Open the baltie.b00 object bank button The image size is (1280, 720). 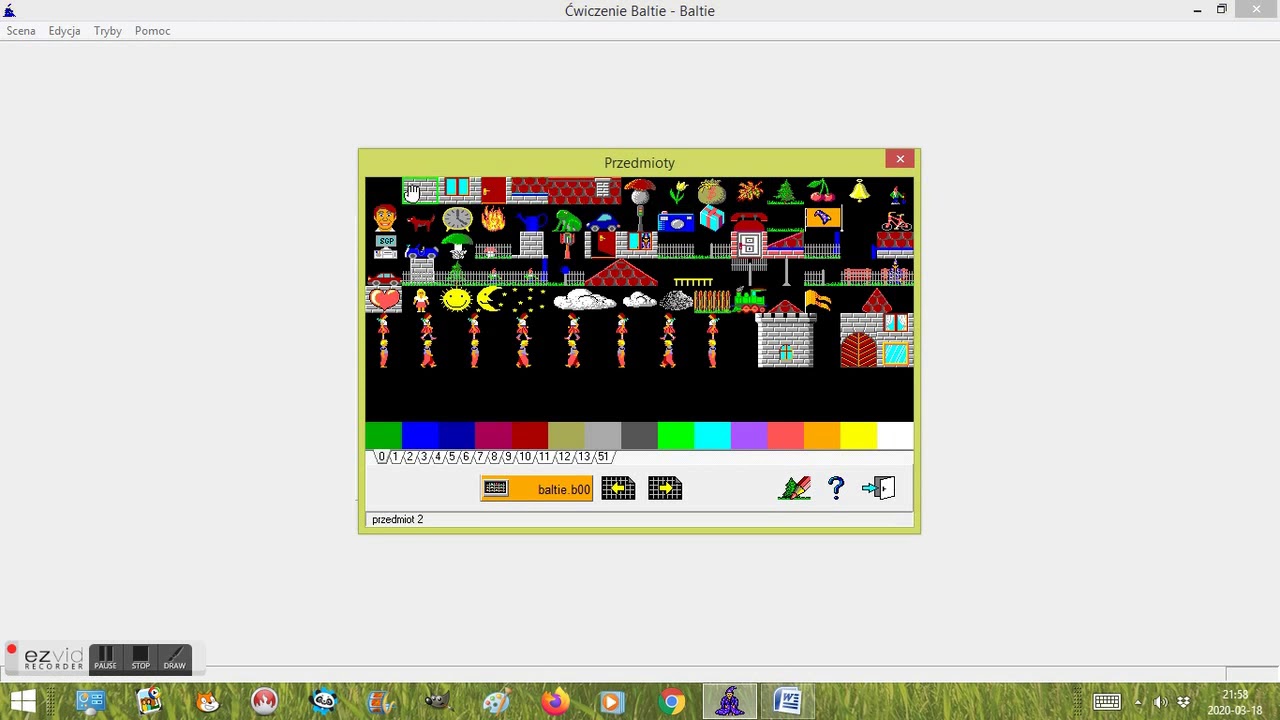(x=537, y=489)
